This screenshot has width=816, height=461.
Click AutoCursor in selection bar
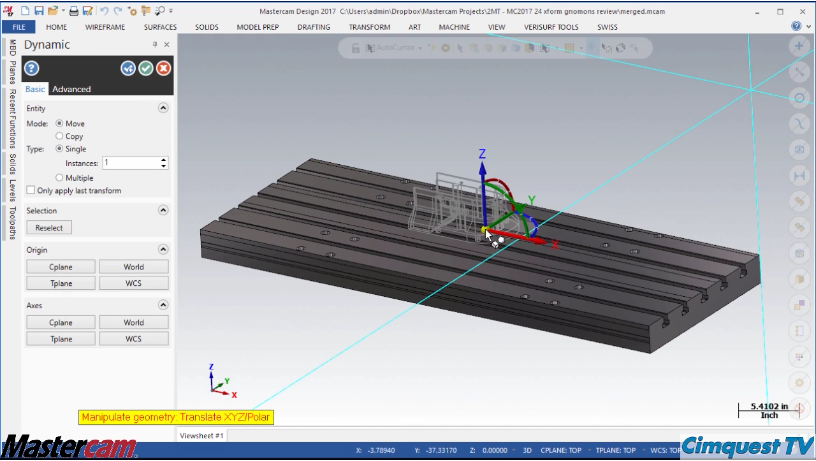pyautogui.click(x=395, y=47)
